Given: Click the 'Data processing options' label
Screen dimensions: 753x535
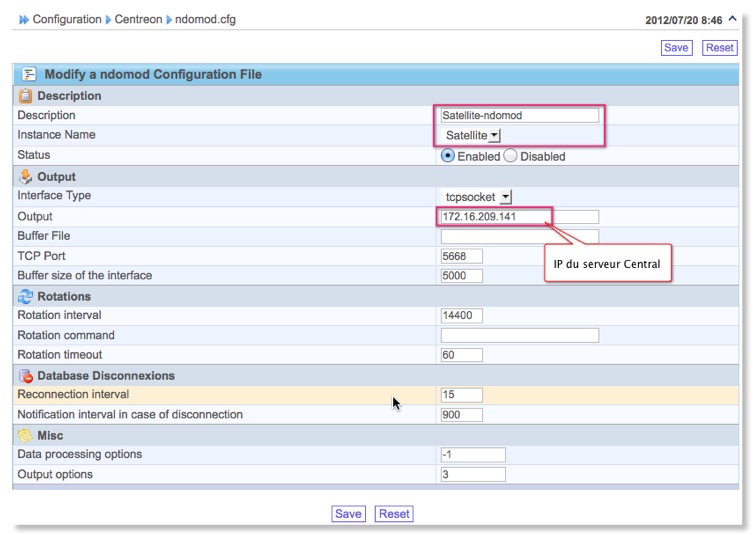Looking at the screenshot, I should pyautogui.click(x=80, y=454).
